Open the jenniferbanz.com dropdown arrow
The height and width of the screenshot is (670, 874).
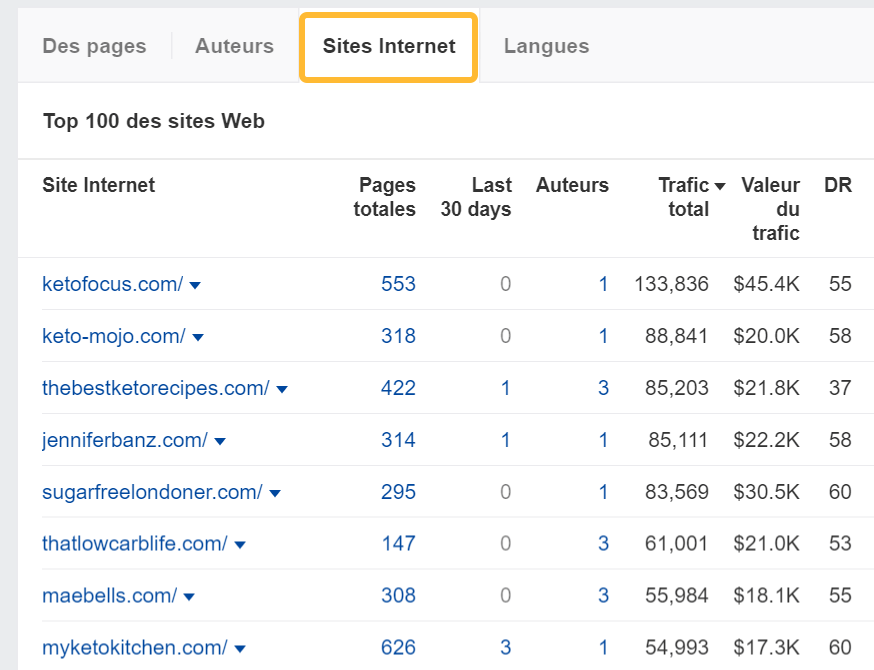click(x=219, y=441)
